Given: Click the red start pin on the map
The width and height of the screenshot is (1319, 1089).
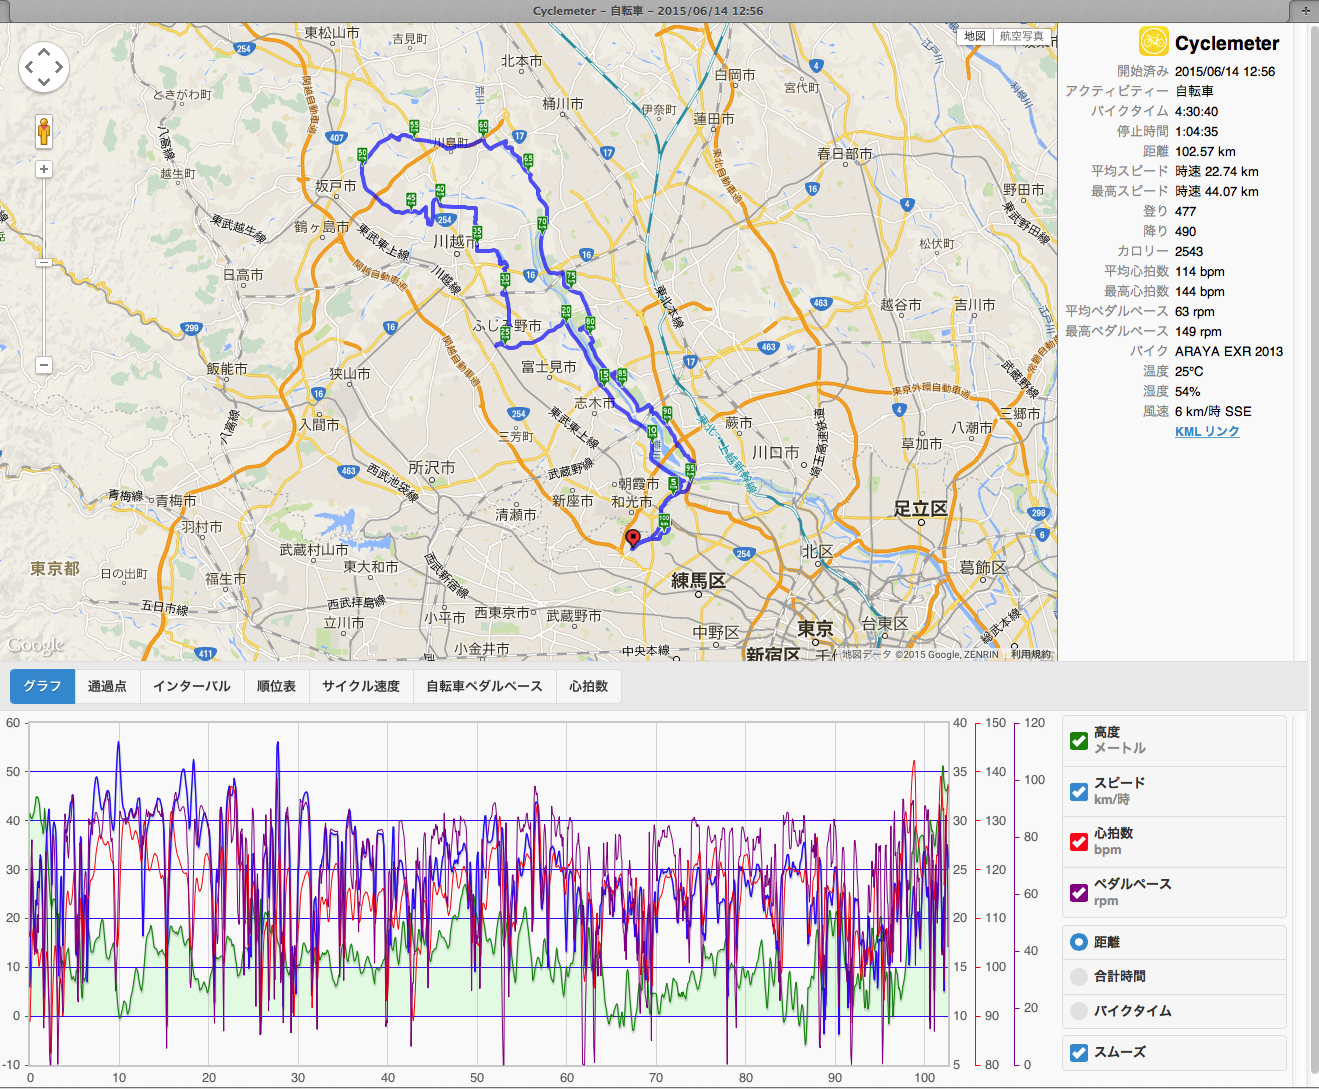Looking at the screenshot, I should (632, 540).
